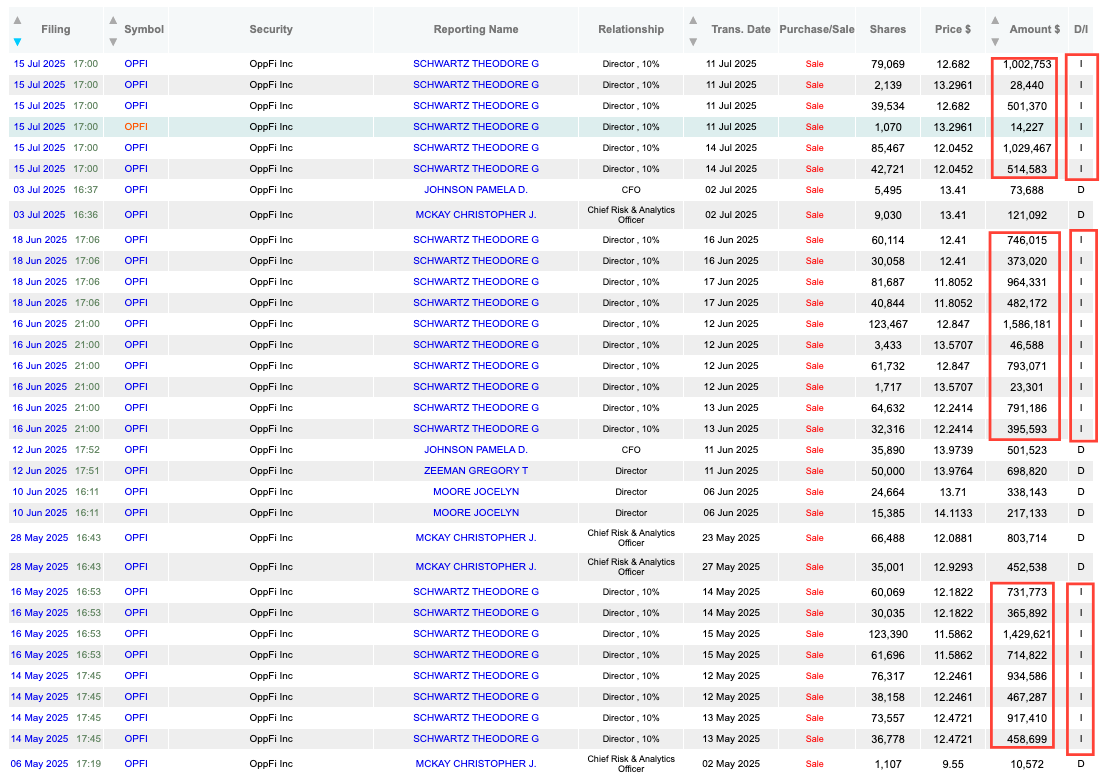Click the Shares column header

pos(887,29)
